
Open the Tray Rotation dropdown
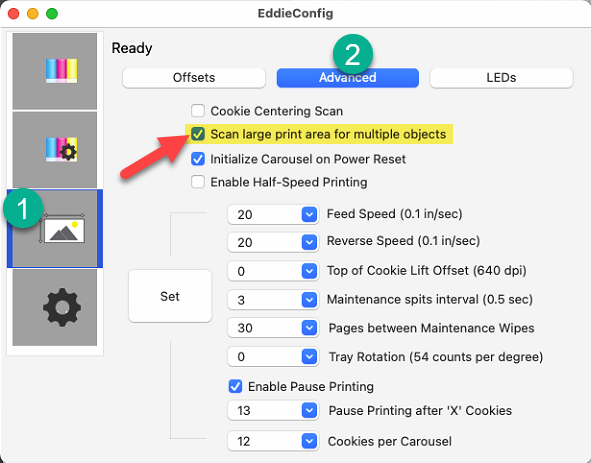[x=309, y=356]
